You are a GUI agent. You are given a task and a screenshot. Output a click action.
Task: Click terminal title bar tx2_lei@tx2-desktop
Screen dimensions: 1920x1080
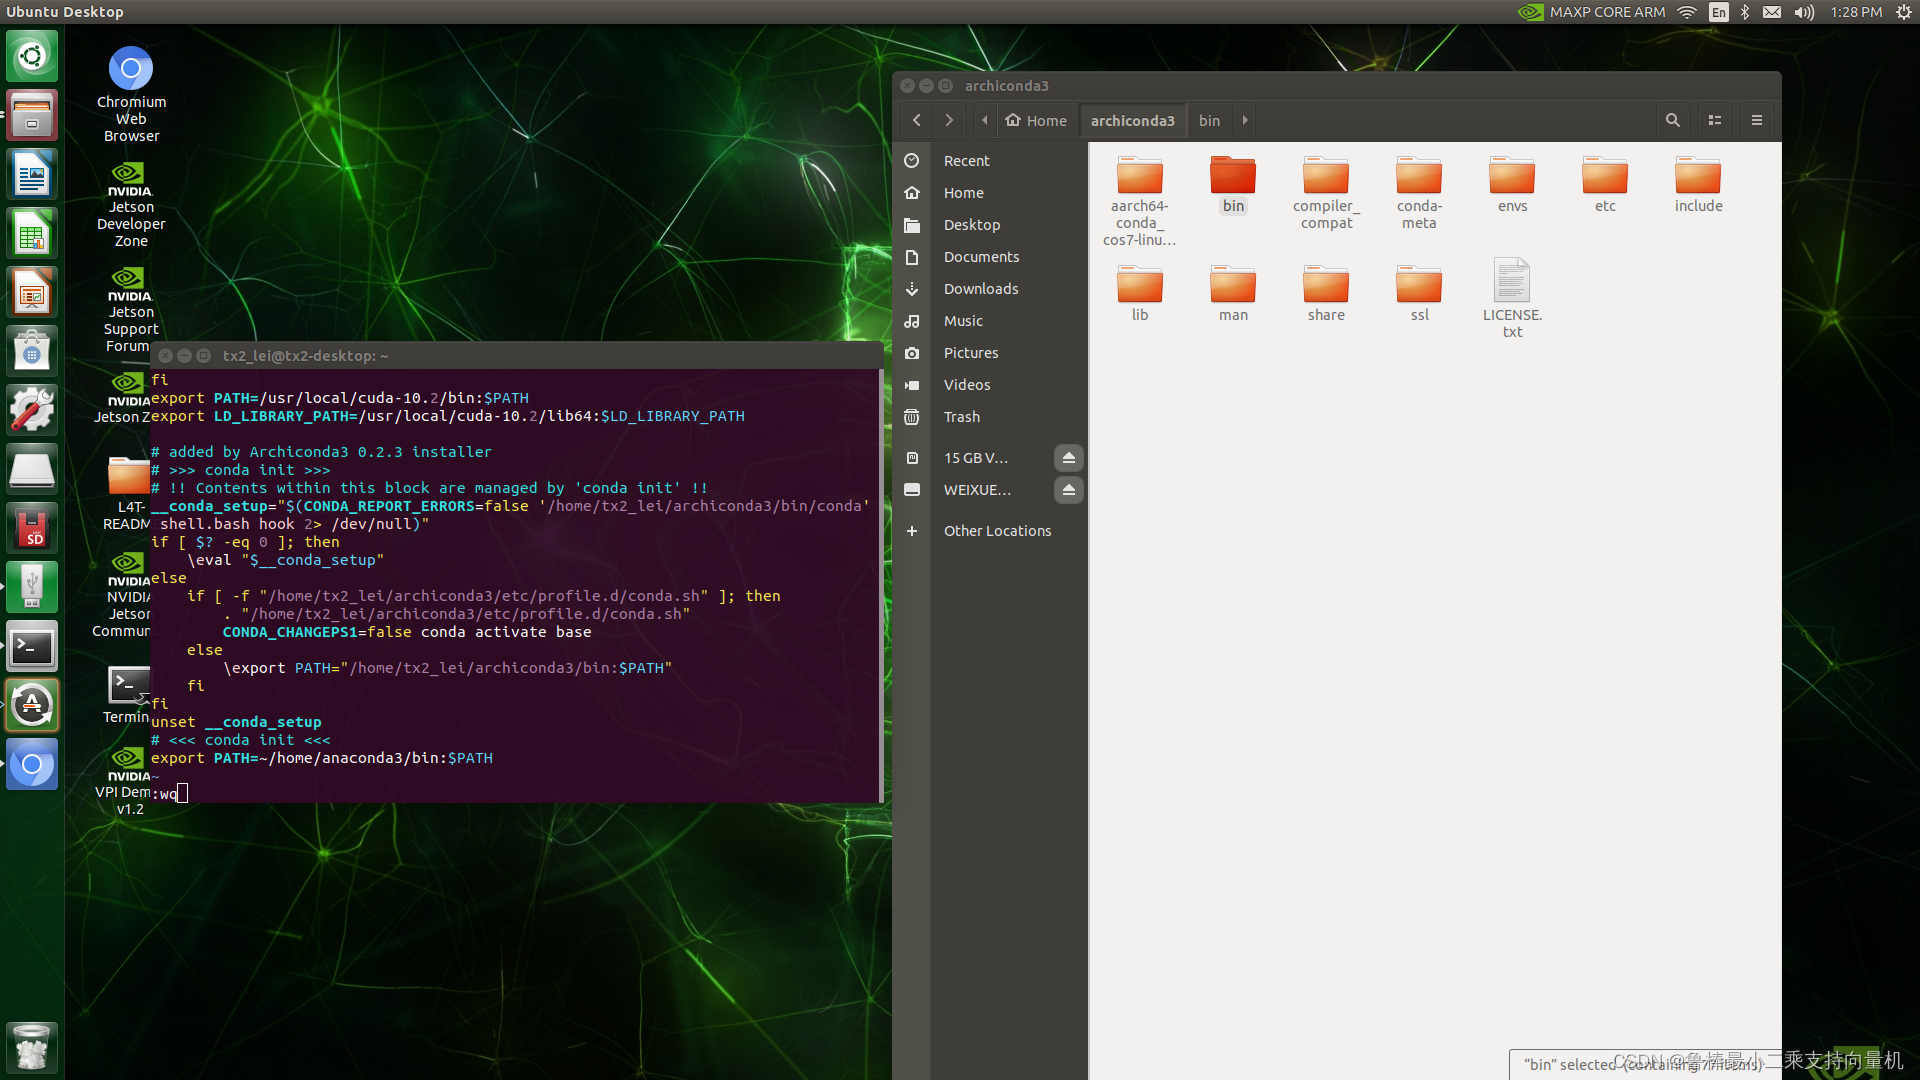tap(305, 356)
